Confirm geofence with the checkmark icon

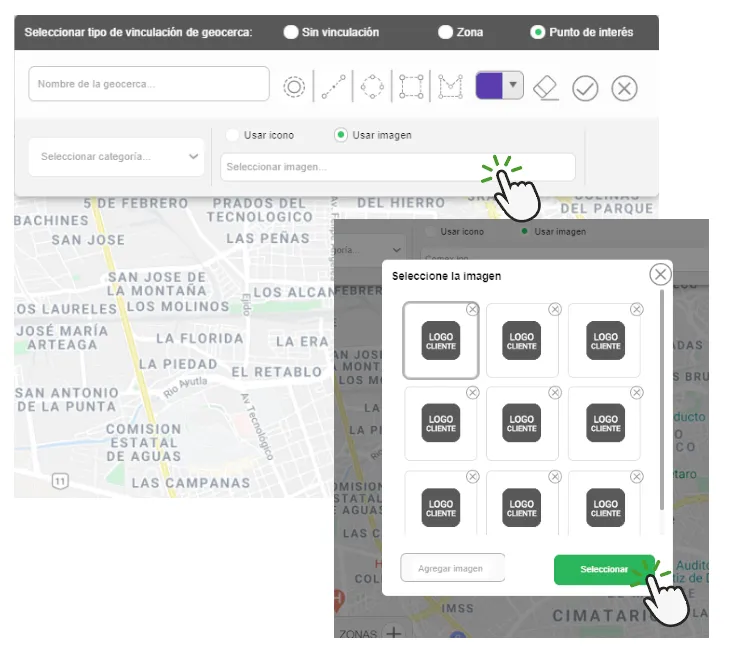(x=585, y=88)
